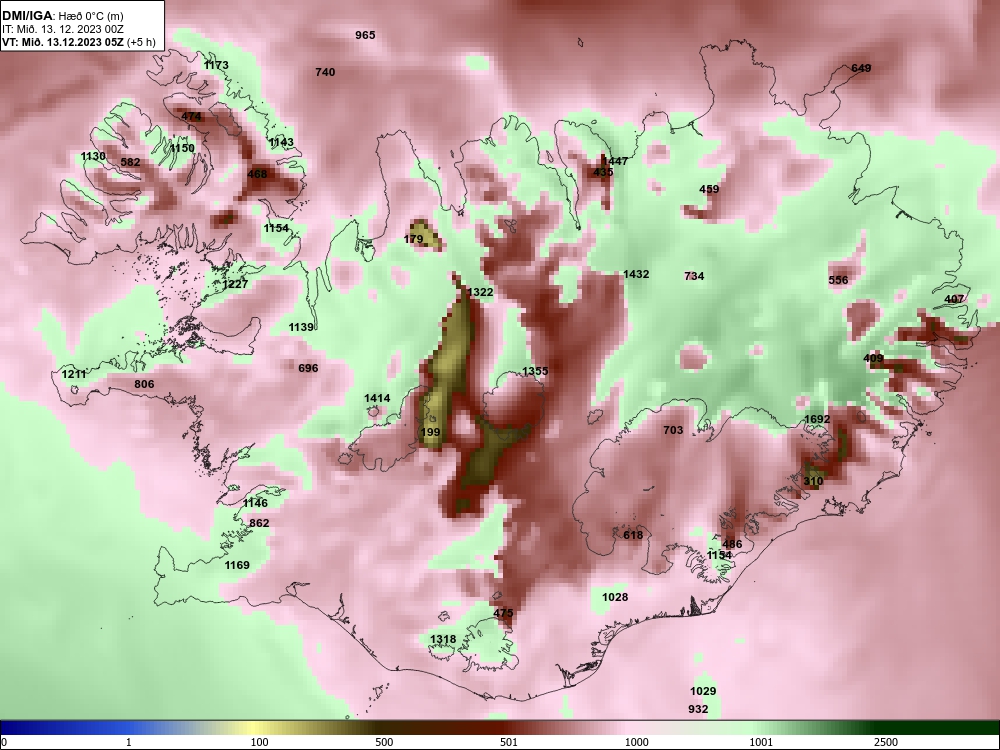Select the 1028 value label

[615, 597]
